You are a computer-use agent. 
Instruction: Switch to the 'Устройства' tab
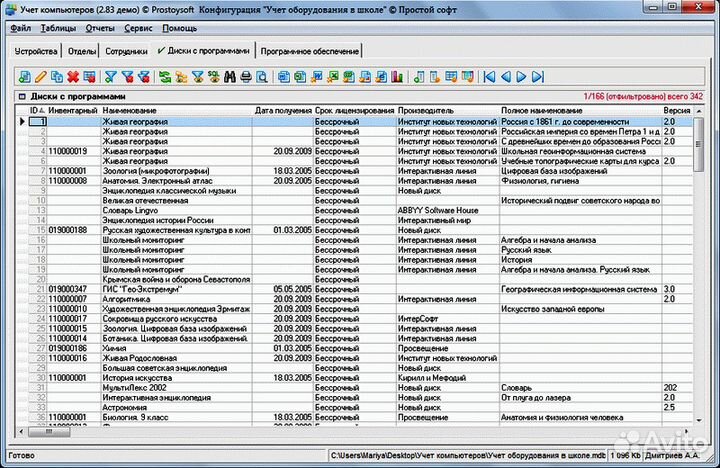pyautogui.click(x=37, y=50)
